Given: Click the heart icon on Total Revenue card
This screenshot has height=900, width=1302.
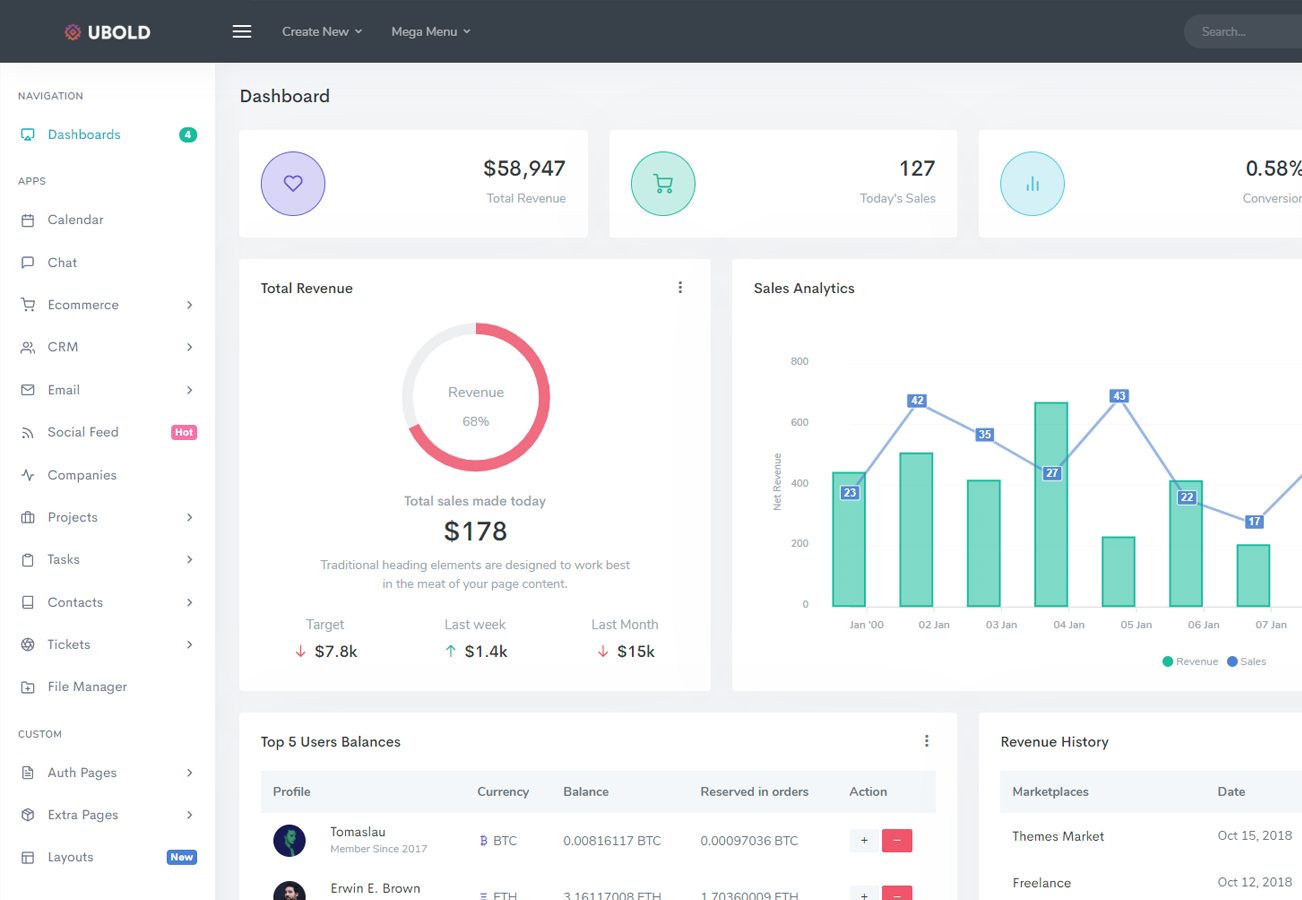Looking at the screenshot, I should [292, 183].
